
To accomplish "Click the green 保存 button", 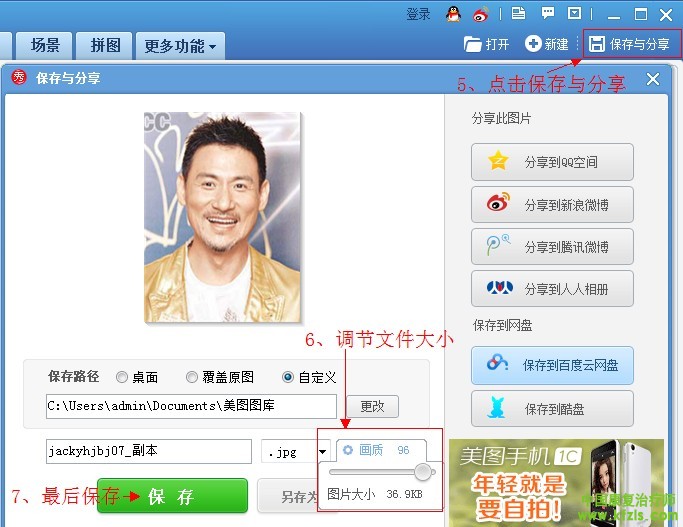I will [171, 496].
